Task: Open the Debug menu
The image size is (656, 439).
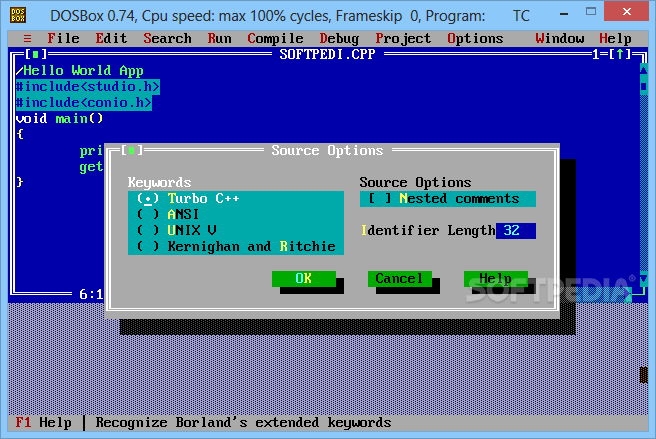Action: click(339, 39)
